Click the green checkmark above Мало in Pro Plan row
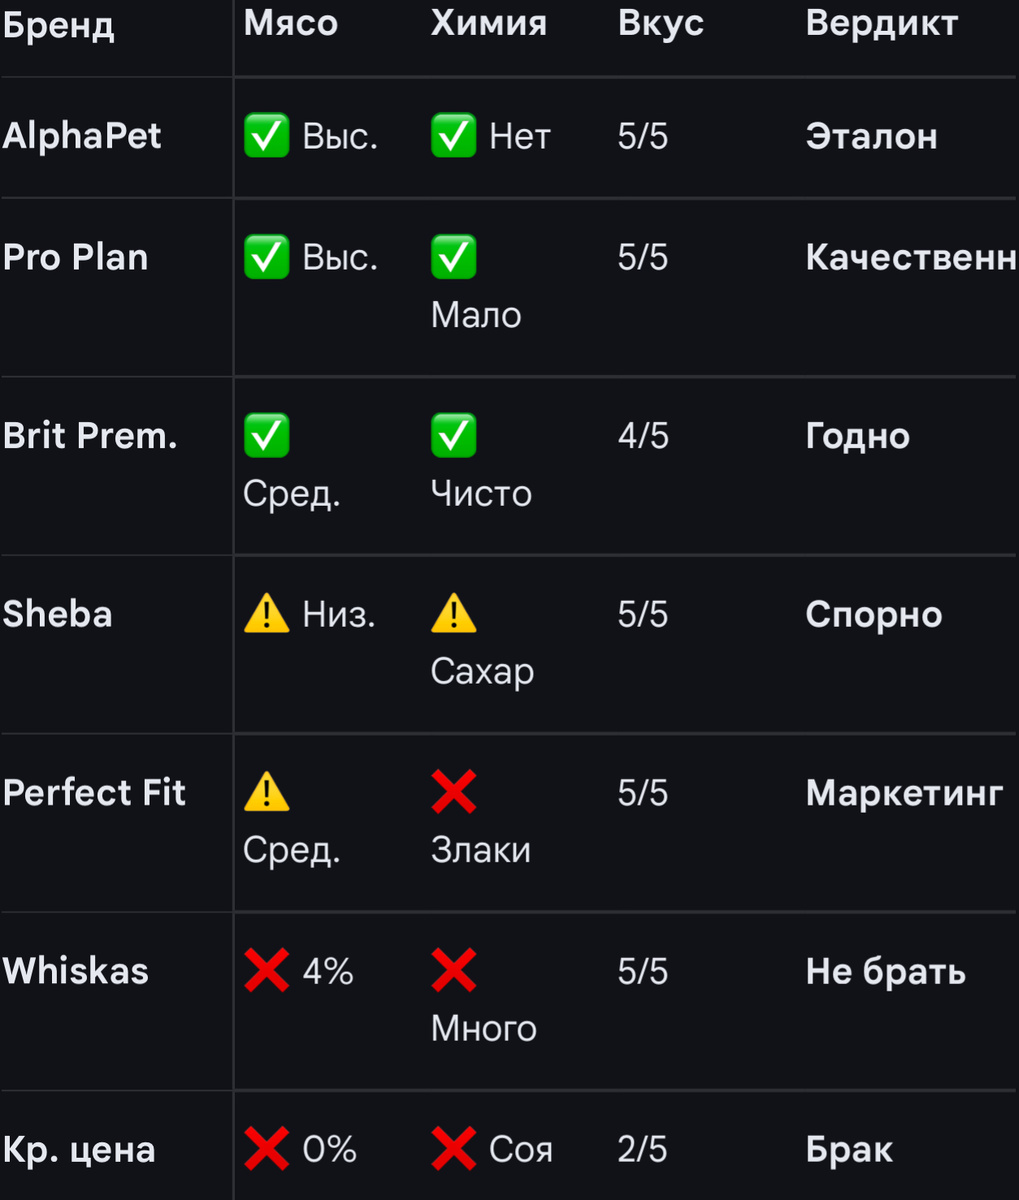 point(453,257)
